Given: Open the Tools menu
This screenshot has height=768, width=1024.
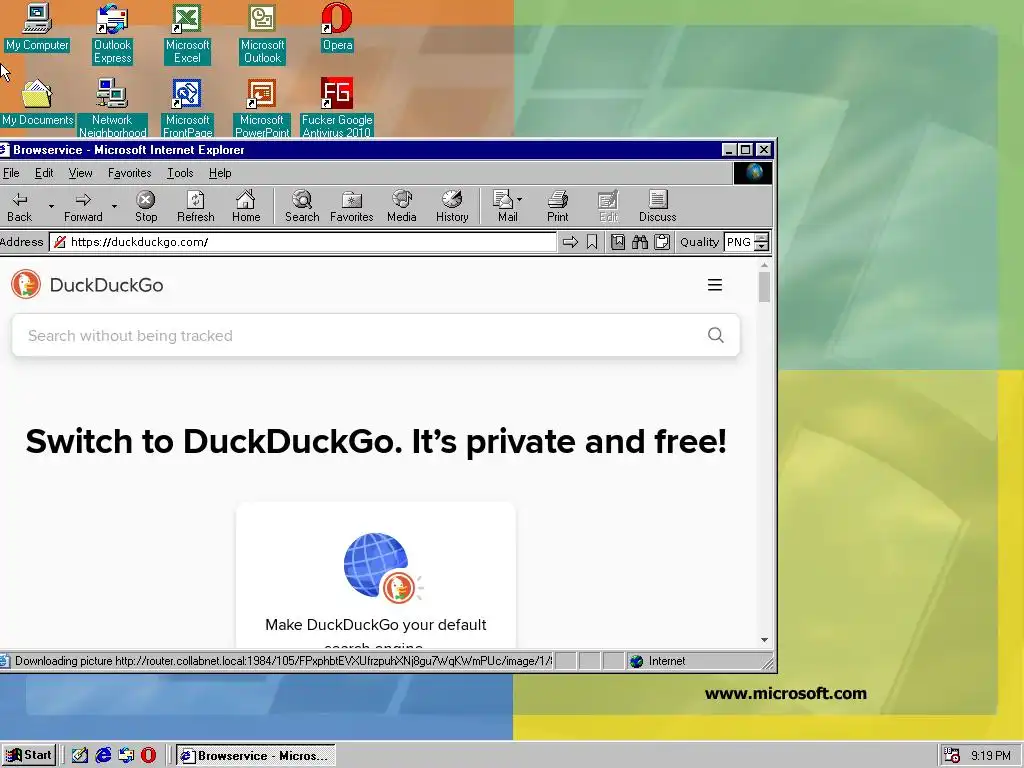Looking at the screenshot, I should 180,173.
